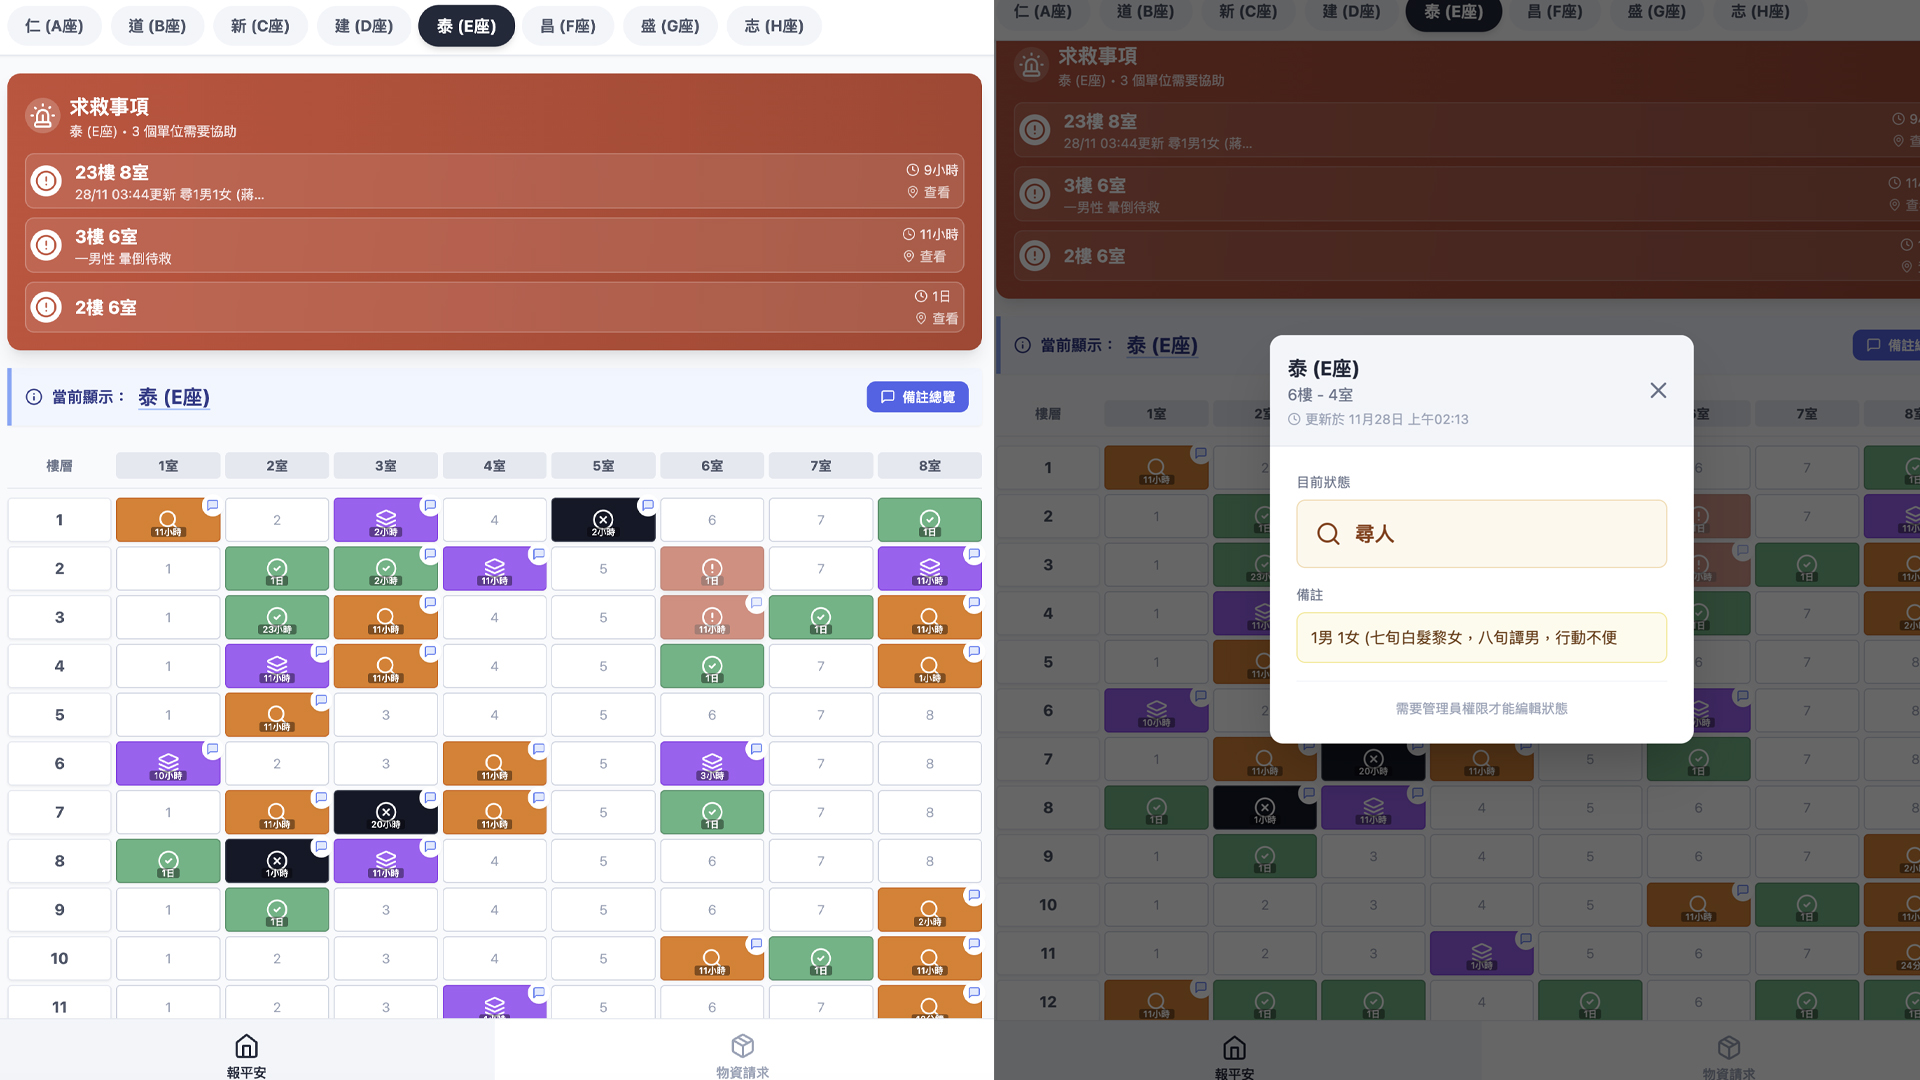The image size is (1920, 1080).
Task: Open note bubble on floor 6 room 1 cell
Action: 212,749
